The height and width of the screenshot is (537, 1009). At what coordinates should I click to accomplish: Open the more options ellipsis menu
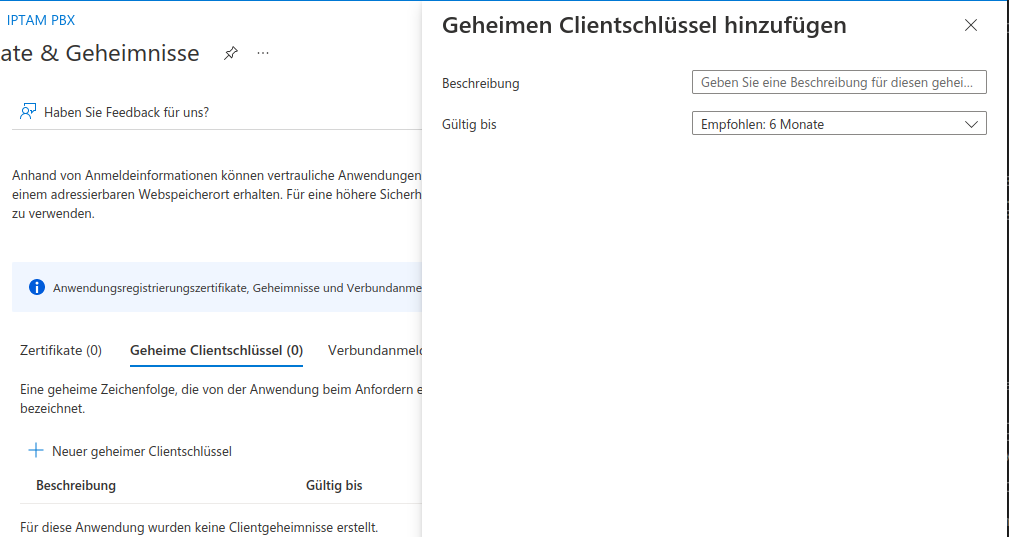pyautogui.click(x=263, y=53)
